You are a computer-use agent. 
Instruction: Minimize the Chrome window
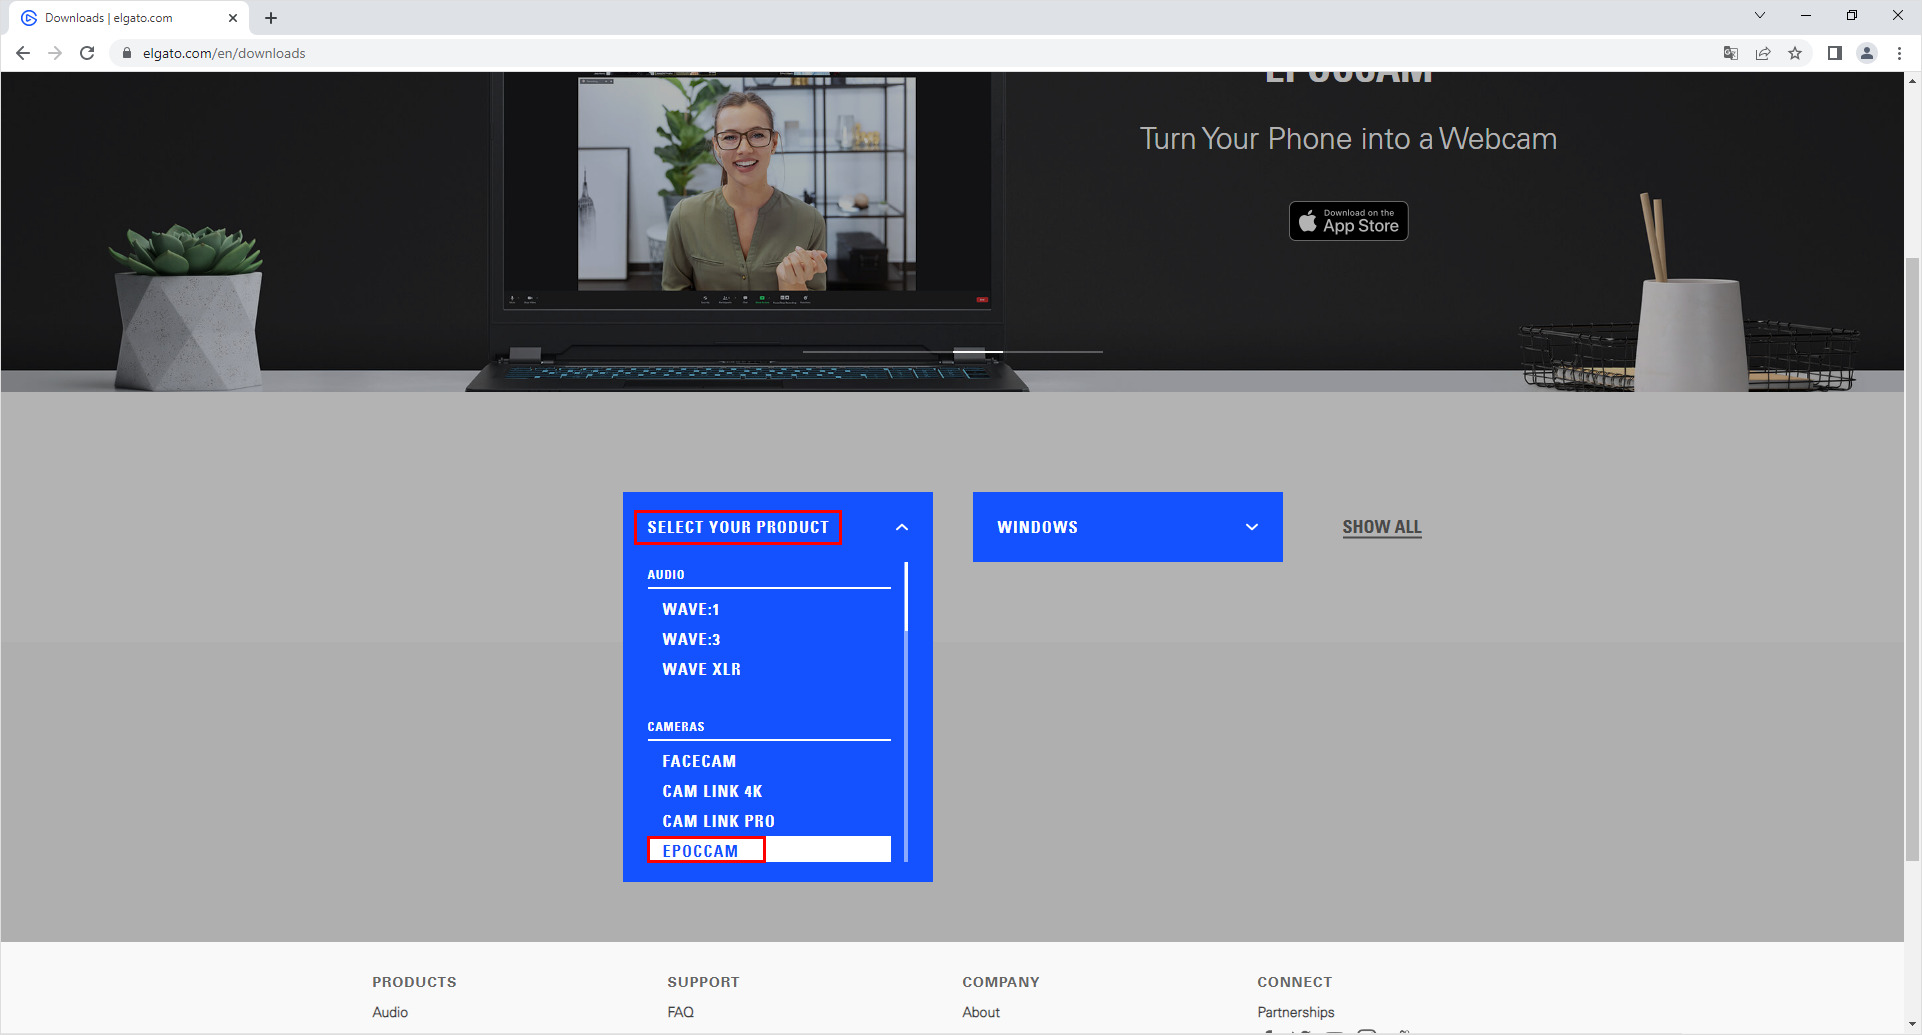pos(1806,15)
